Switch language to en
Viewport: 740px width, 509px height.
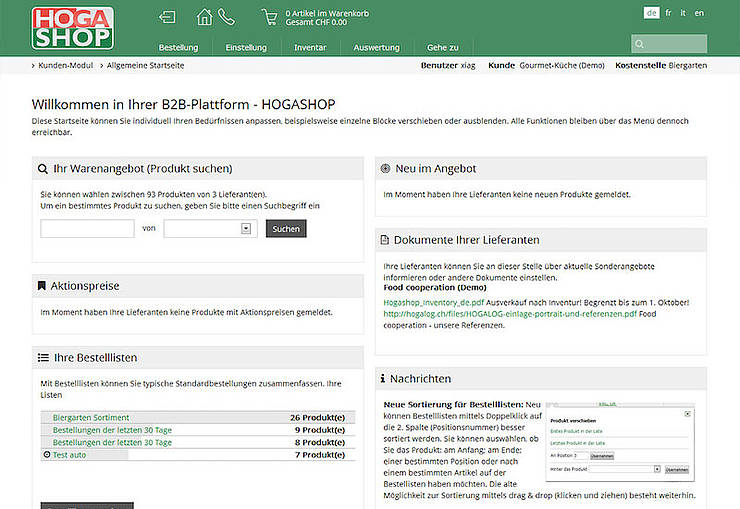[699, 13]
